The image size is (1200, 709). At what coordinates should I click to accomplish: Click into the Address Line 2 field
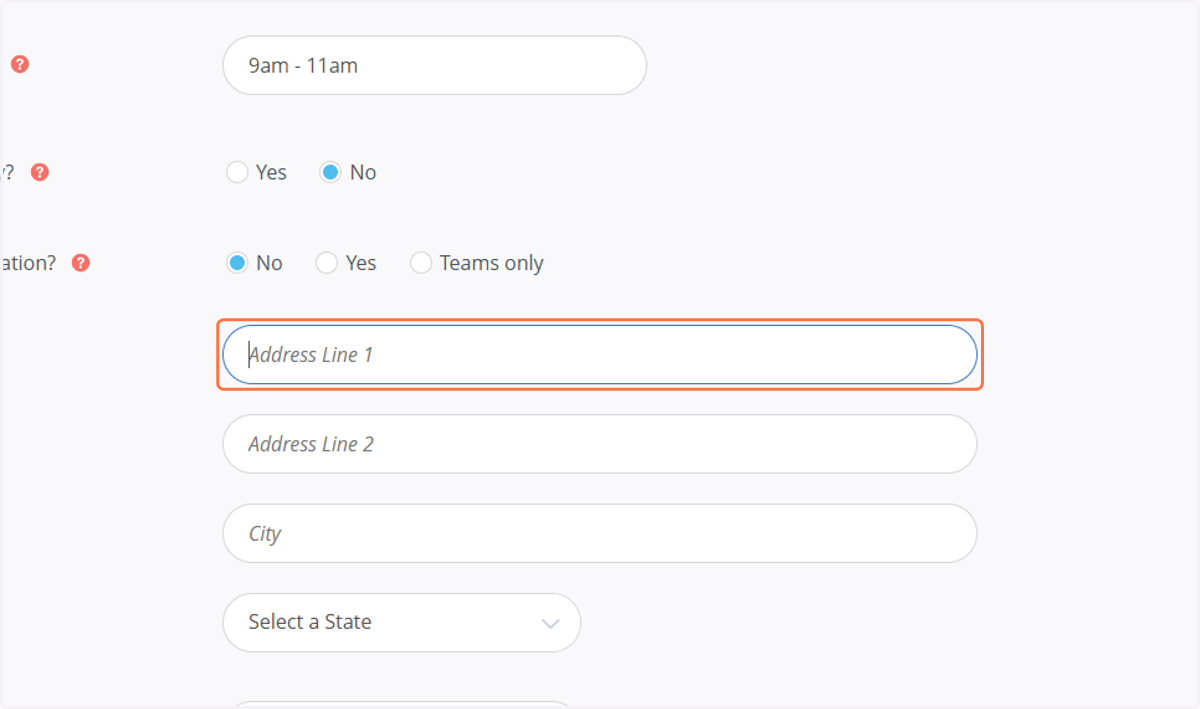(x=599, y=444)
